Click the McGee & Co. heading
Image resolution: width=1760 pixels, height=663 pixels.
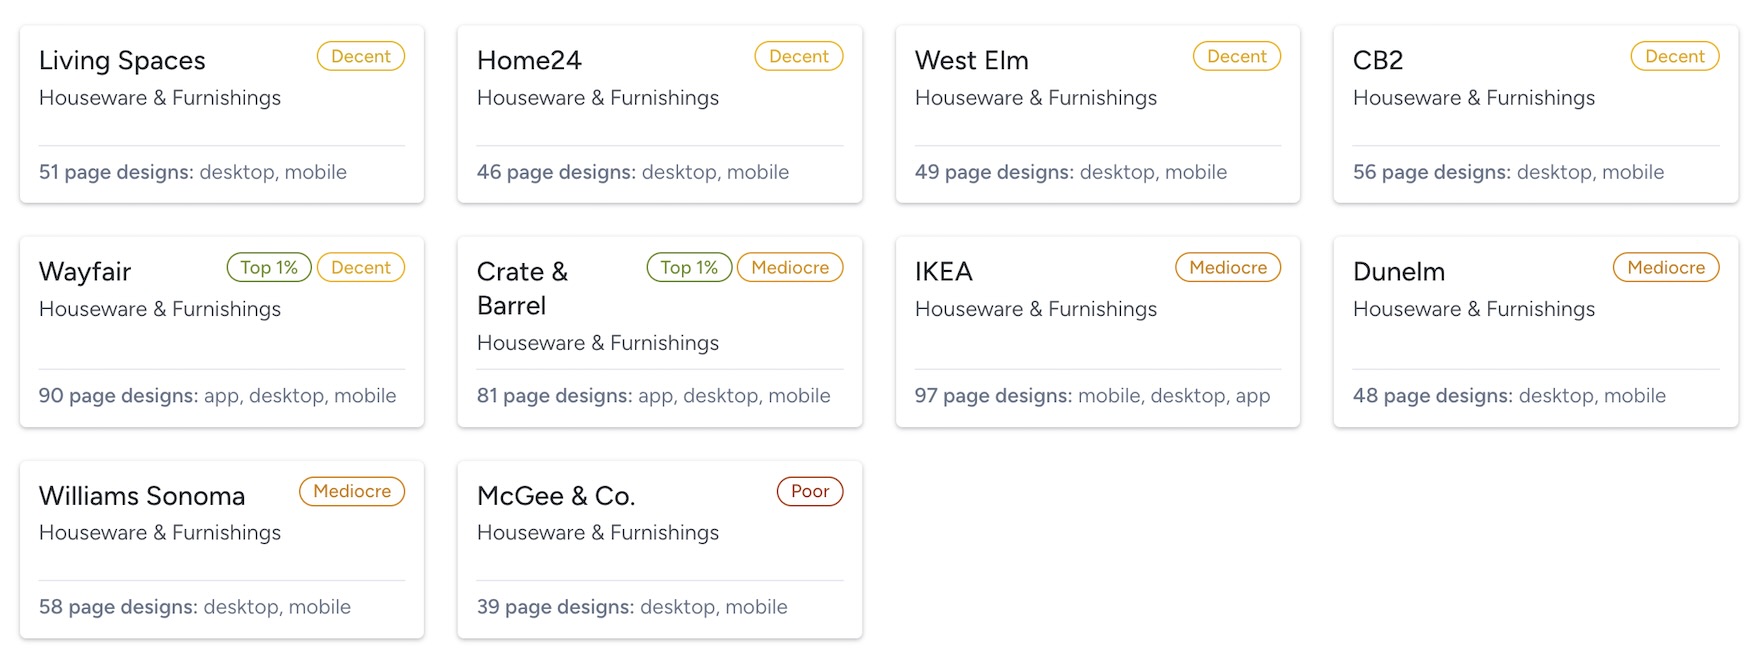[556, 496]
